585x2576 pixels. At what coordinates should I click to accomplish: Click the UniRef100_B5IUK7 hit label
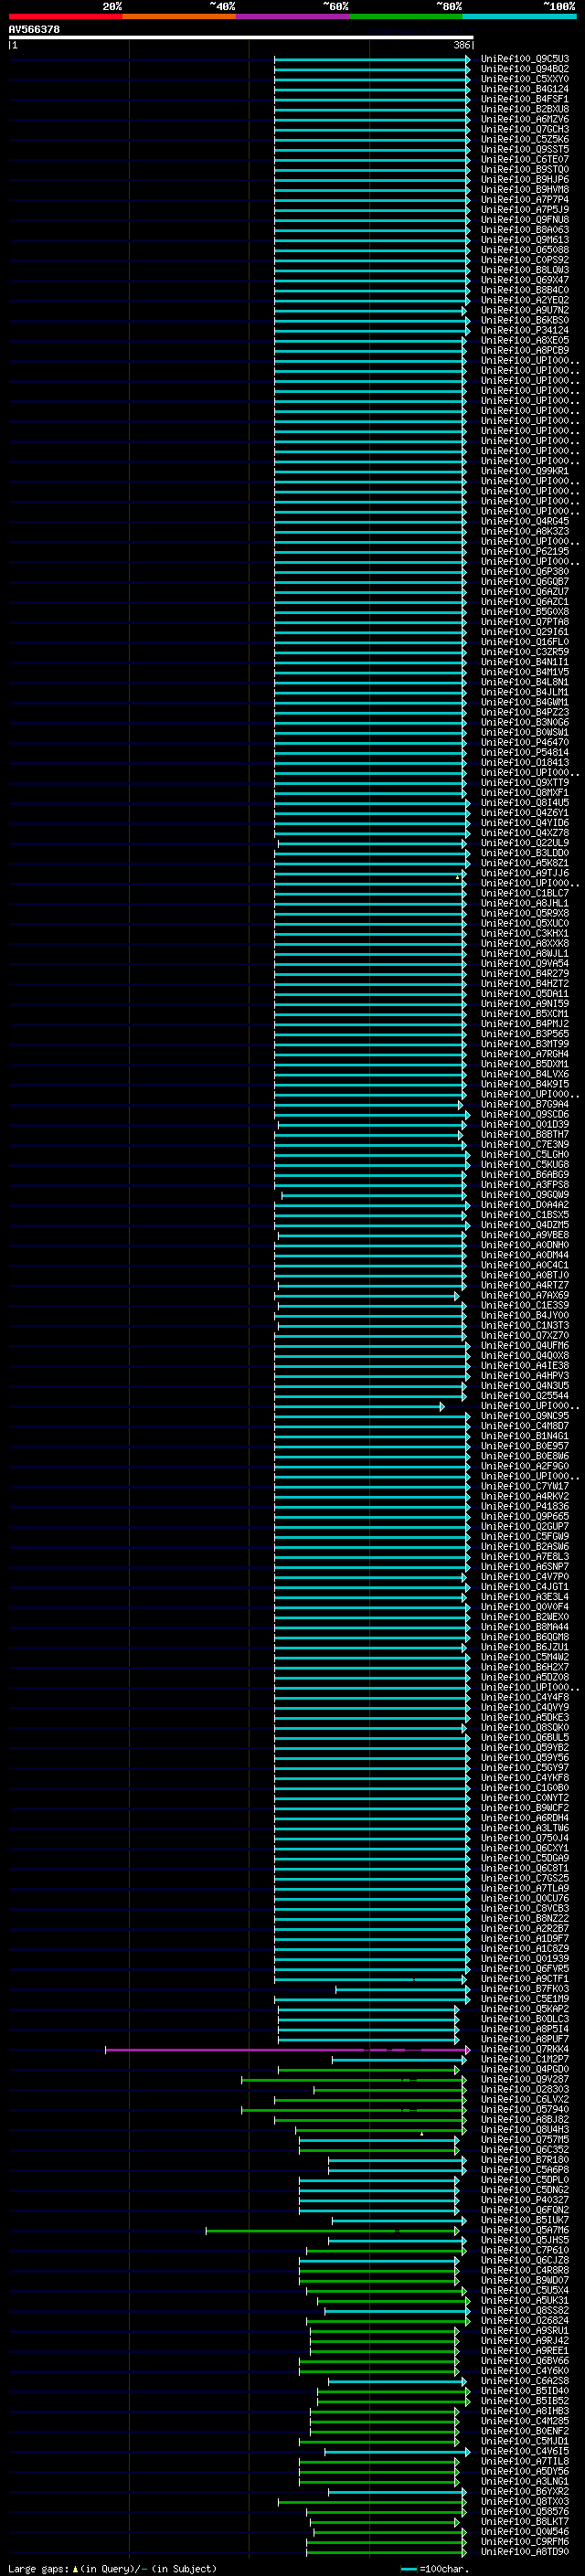525,2221
